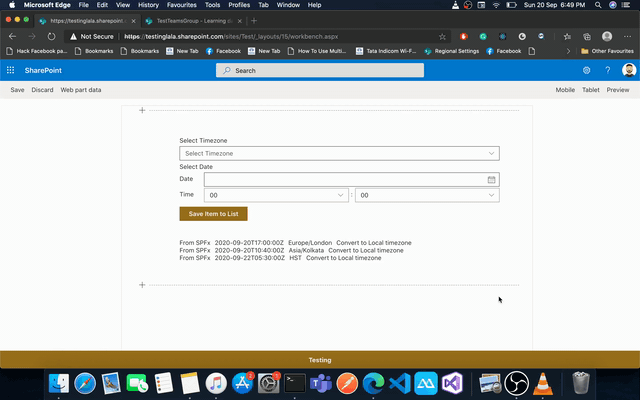Expand the Select Timezone dropdown
Viewport: 640px width, 400px height.
click(339, 153)
